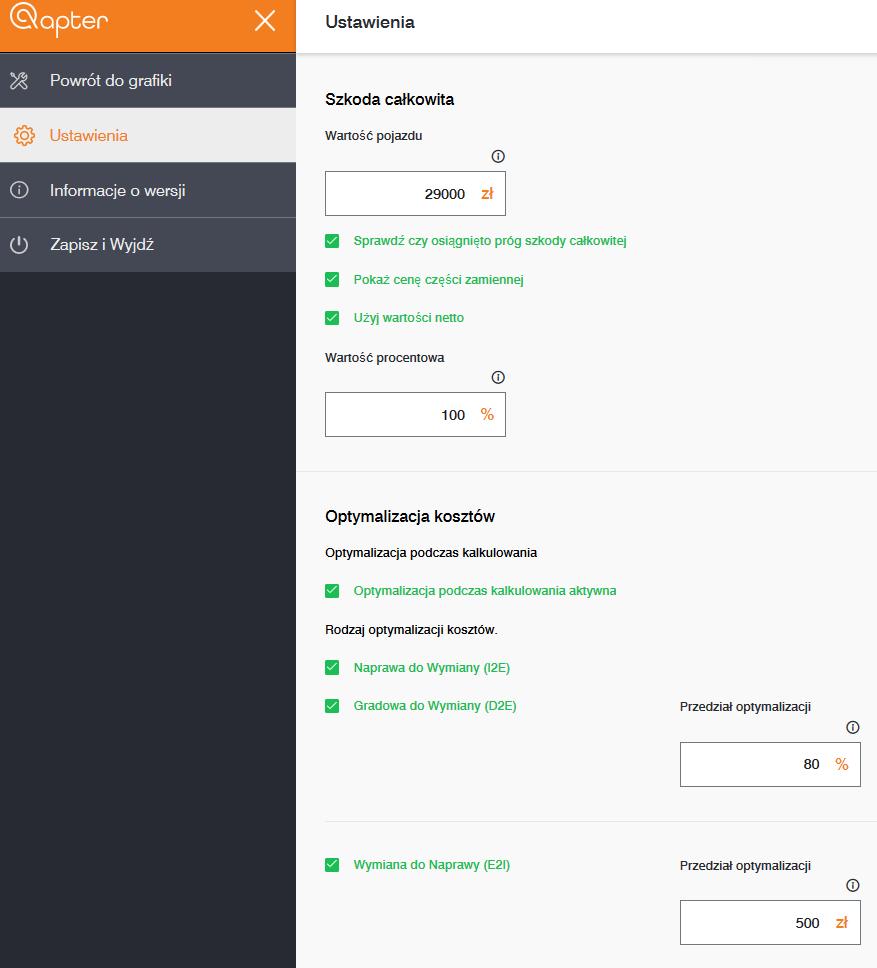The width and height of the screenshot is (877, 968).
Task: Toggle Gradowa do Wymiany (D2E) checkbox
Action: pyautogui.click(x=332, y=706)
